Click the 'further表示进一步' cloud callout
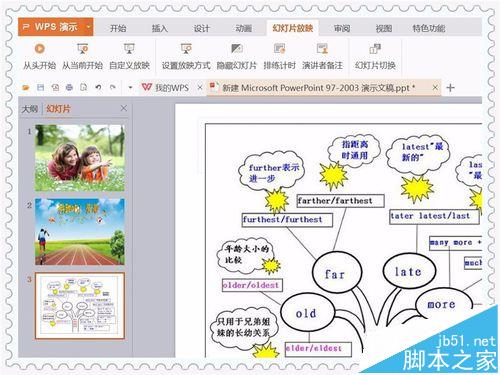500x375 pixels. pos(271,171)
